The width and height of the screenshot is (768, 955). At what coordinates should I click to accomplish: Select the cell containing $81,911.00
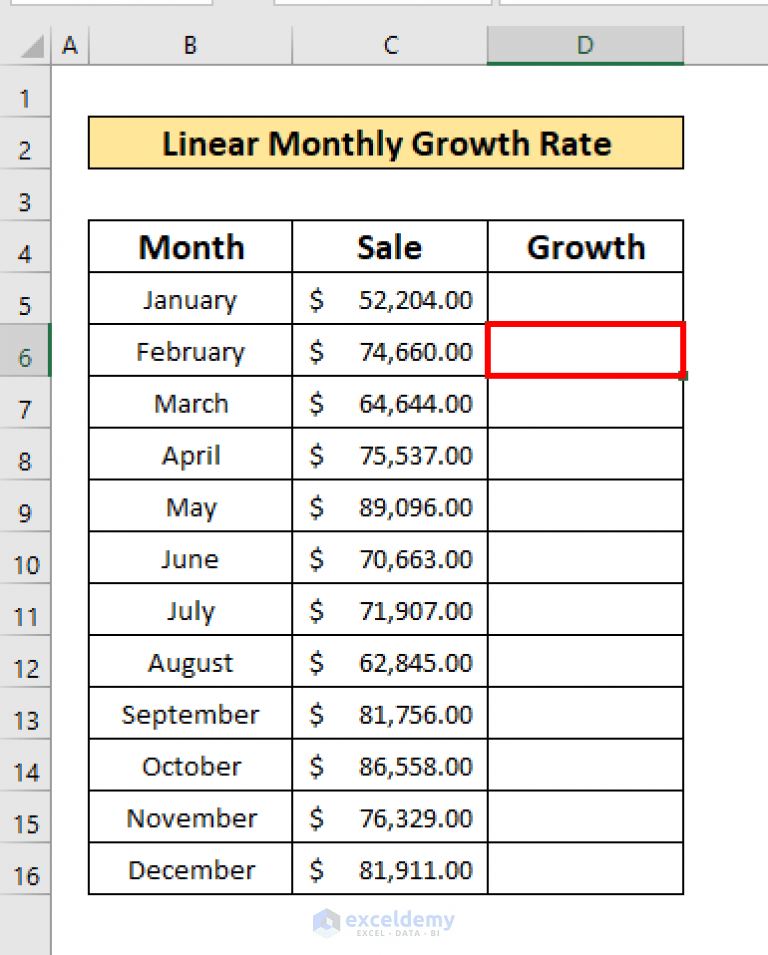coord(390,869)
